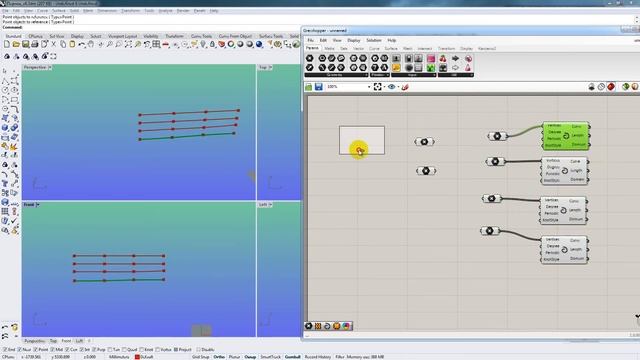Click the Print icon in Rhino toolbar

pos(35,44)
